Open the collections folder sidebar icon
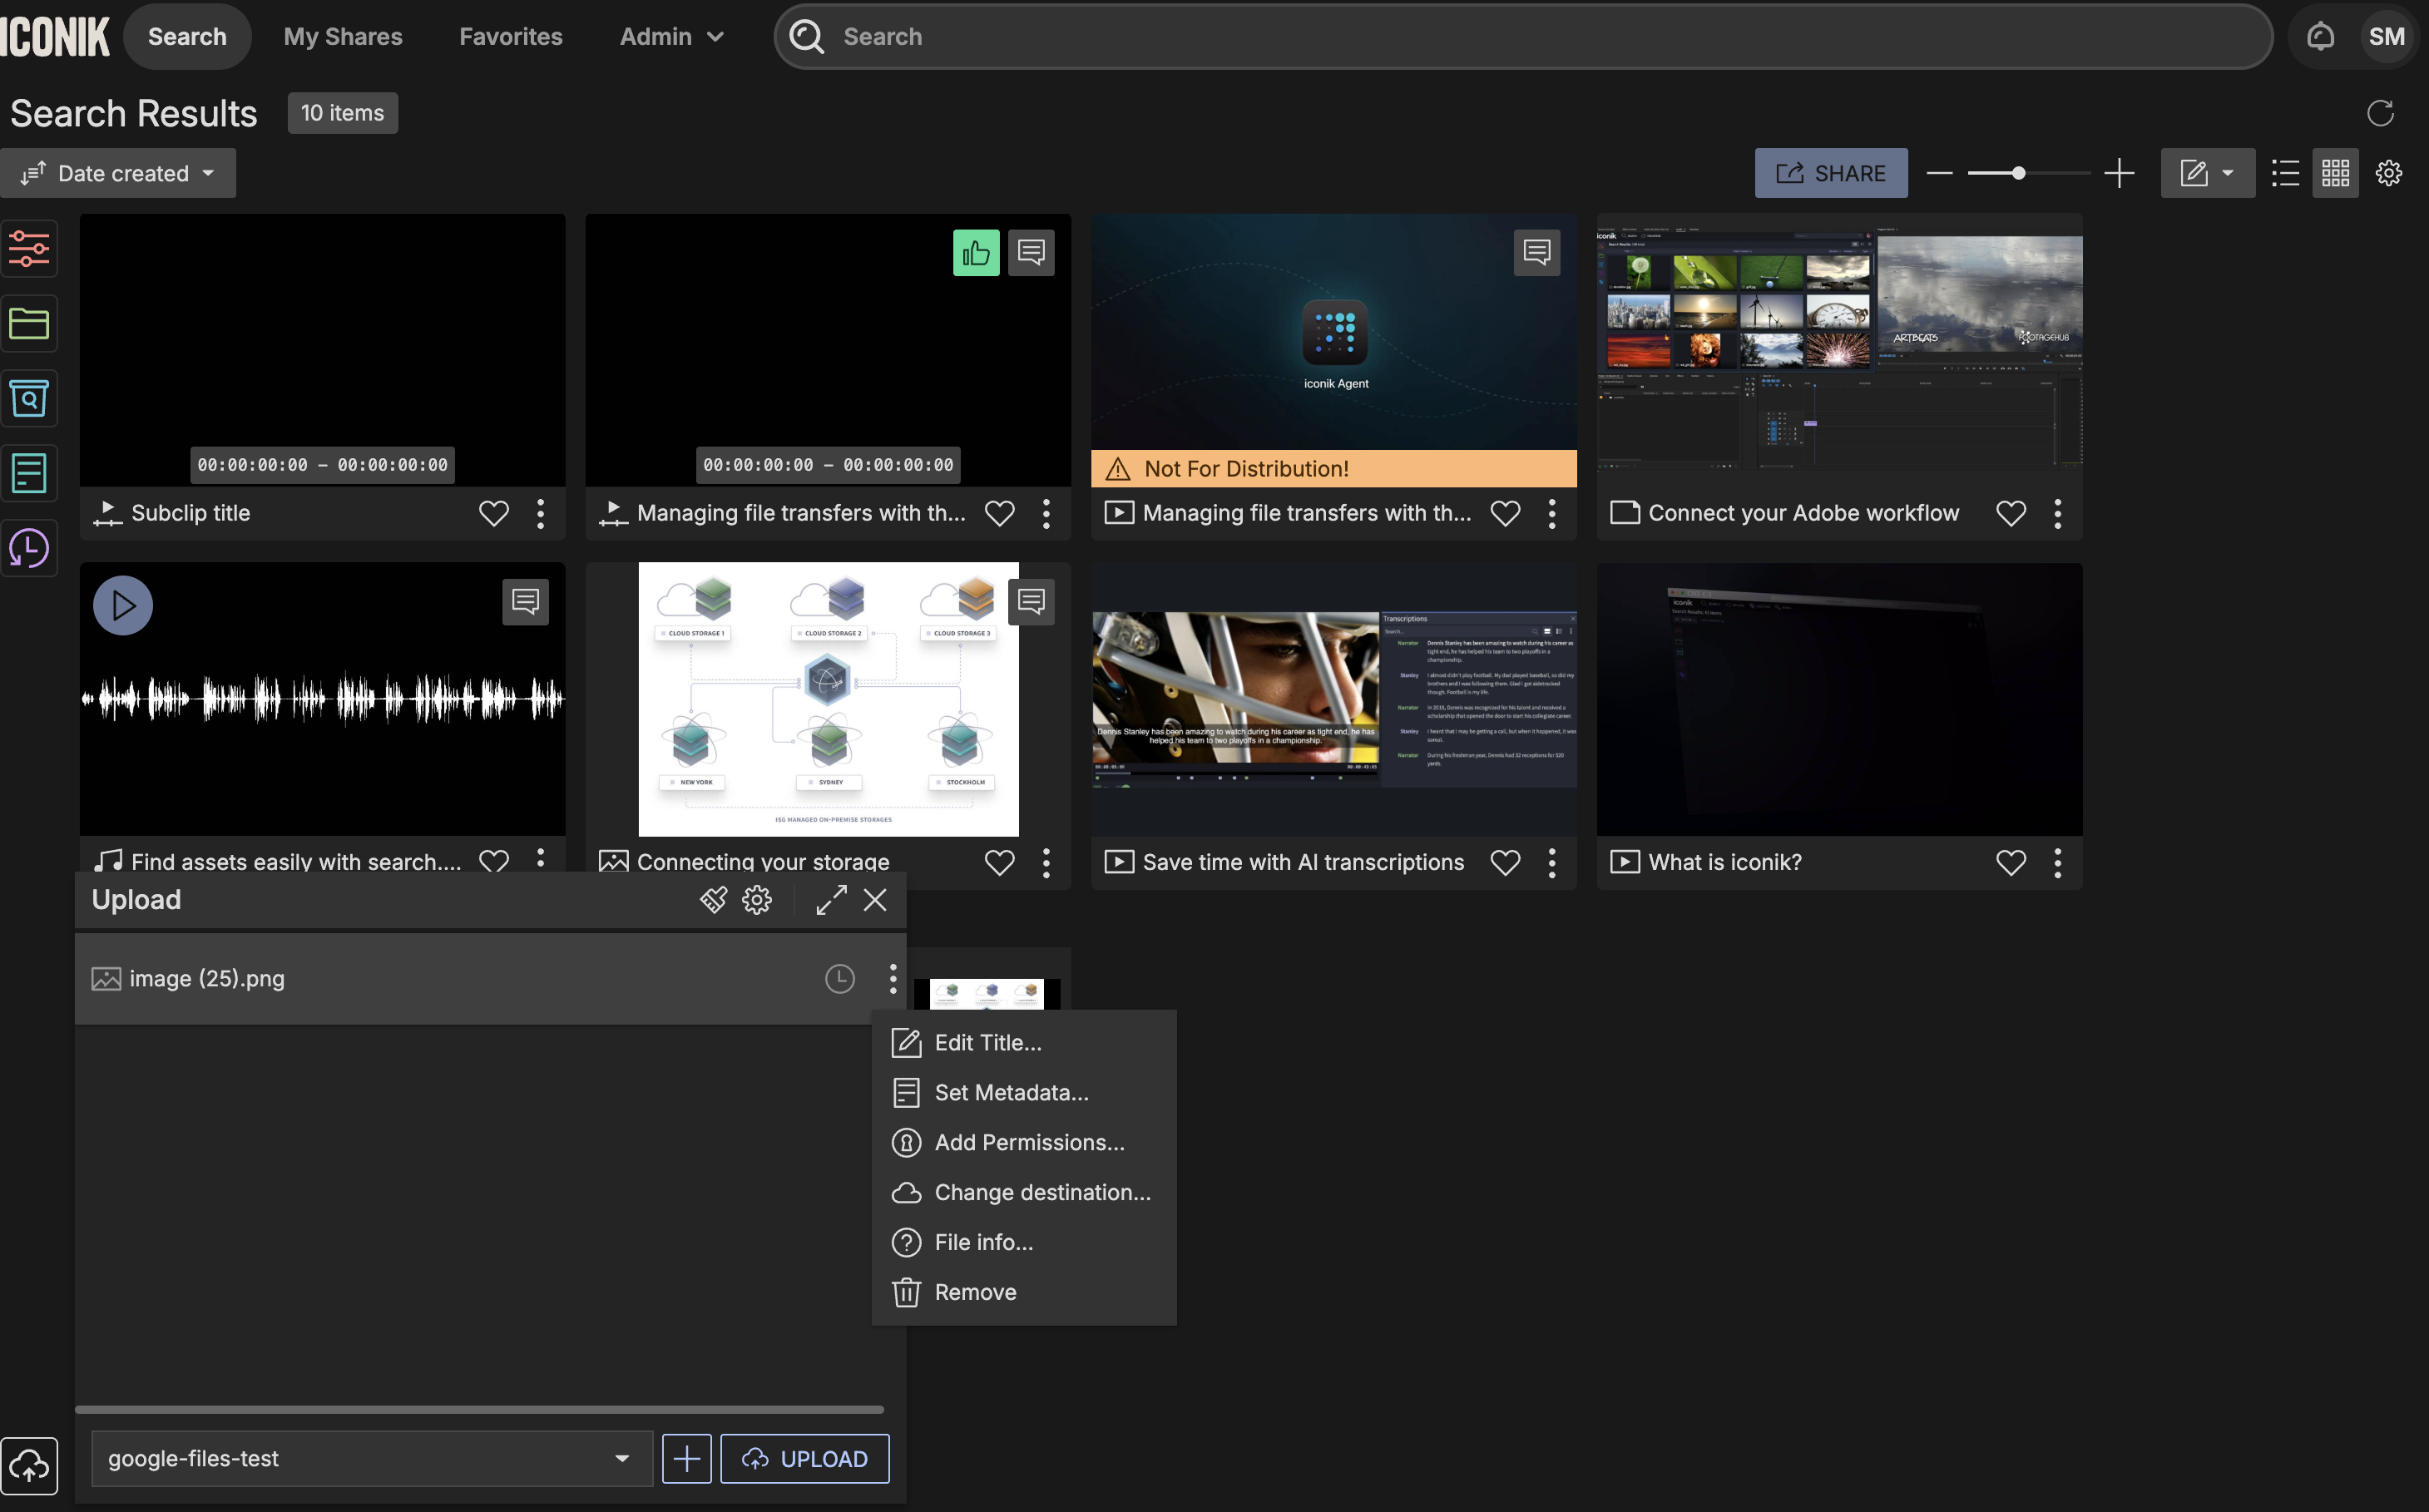Screen dimensions: 2429x1512 (29, 323)
